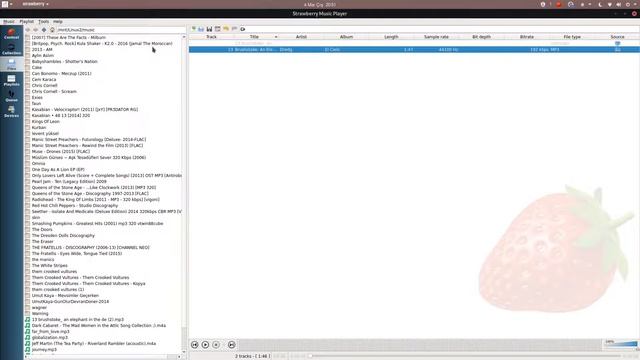
Task: Select the Cake folder
Action: [37, 67]
